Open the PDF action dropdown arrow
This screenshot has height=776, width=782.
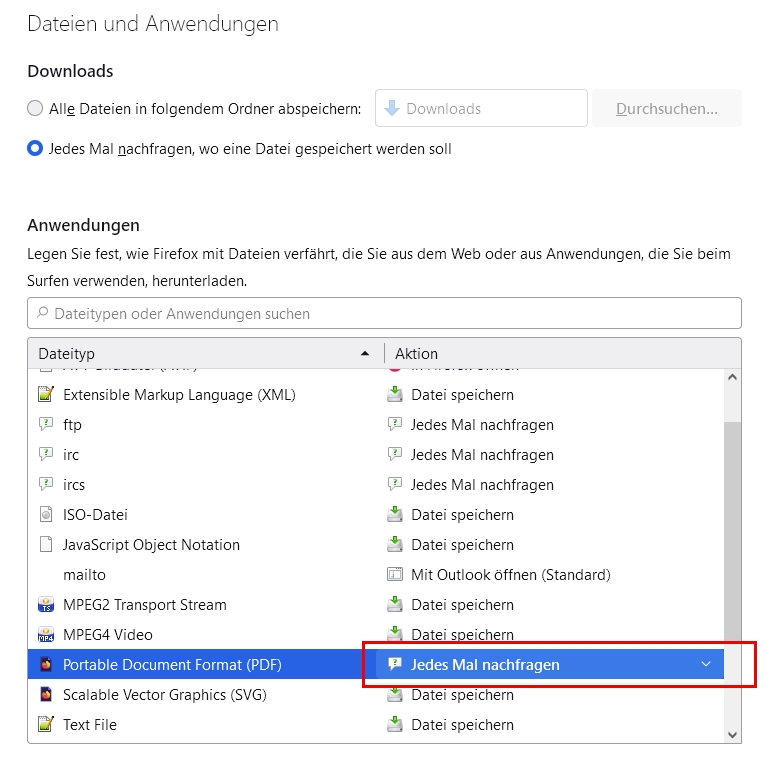click(706, 665)
